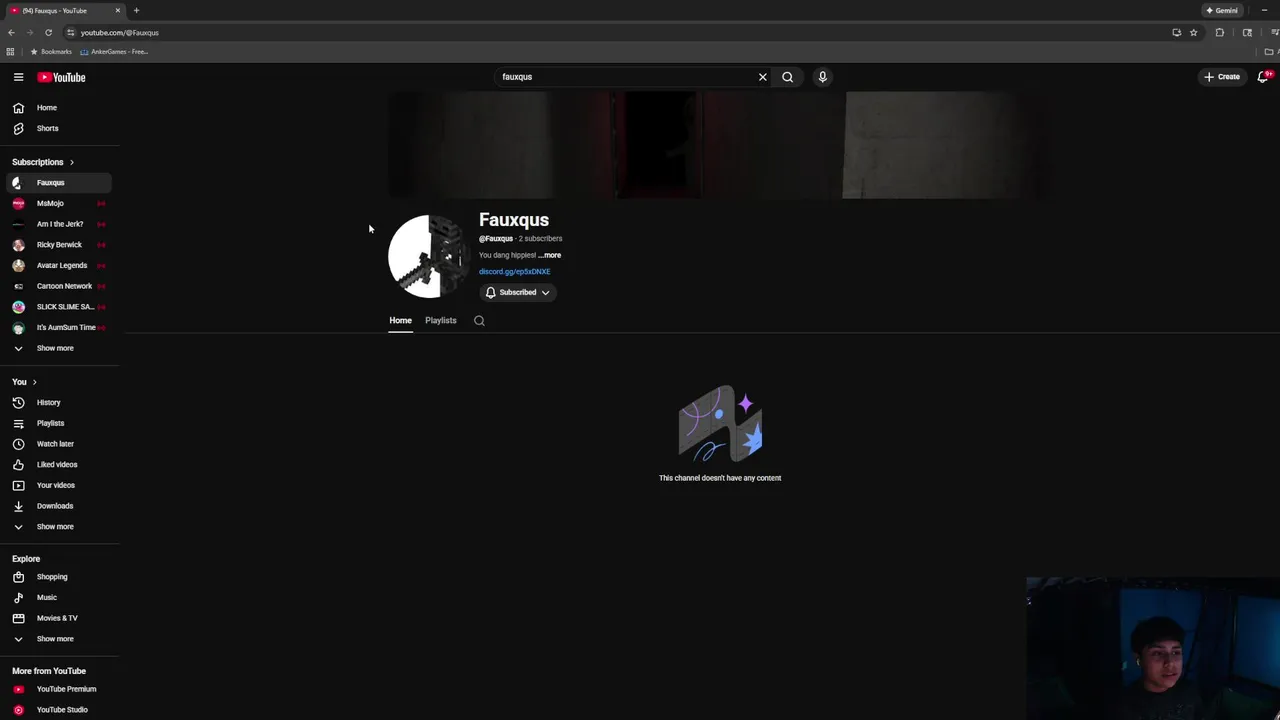Open the Subscribed notification dropdown
The image size is (1280, 720).
pos(518,292)
